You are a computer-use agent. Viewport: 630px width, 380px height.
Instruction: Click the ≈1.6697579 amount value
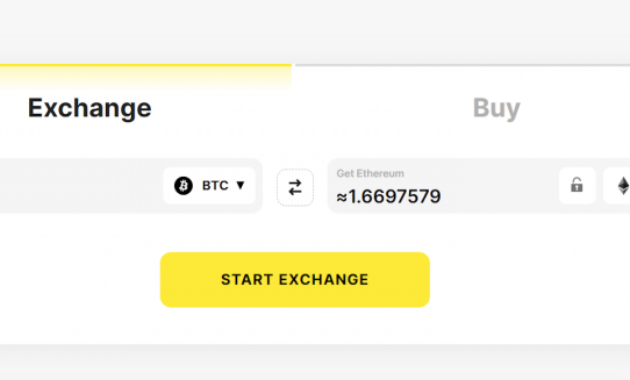[x=389, y=197]
